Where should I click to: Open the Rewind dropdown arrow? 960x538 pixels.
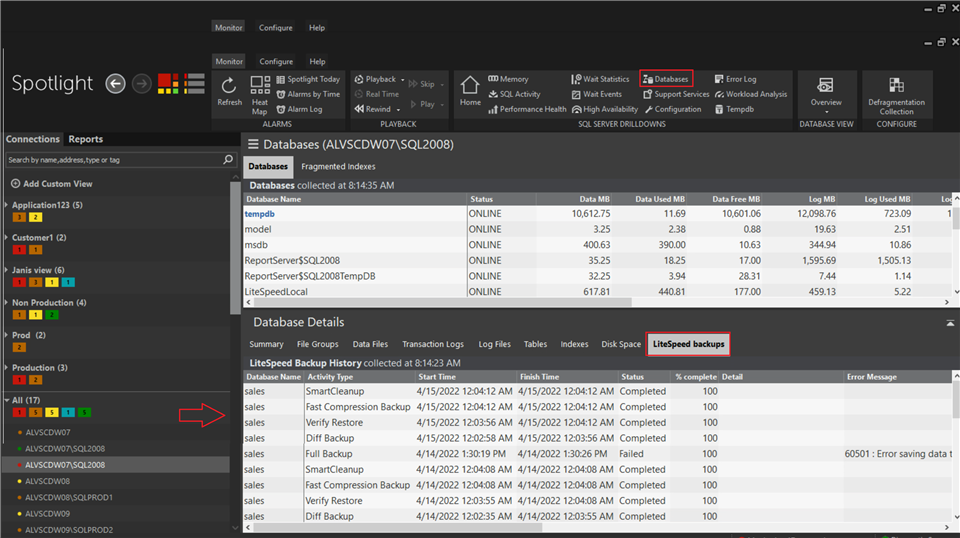tap(398, 110)
